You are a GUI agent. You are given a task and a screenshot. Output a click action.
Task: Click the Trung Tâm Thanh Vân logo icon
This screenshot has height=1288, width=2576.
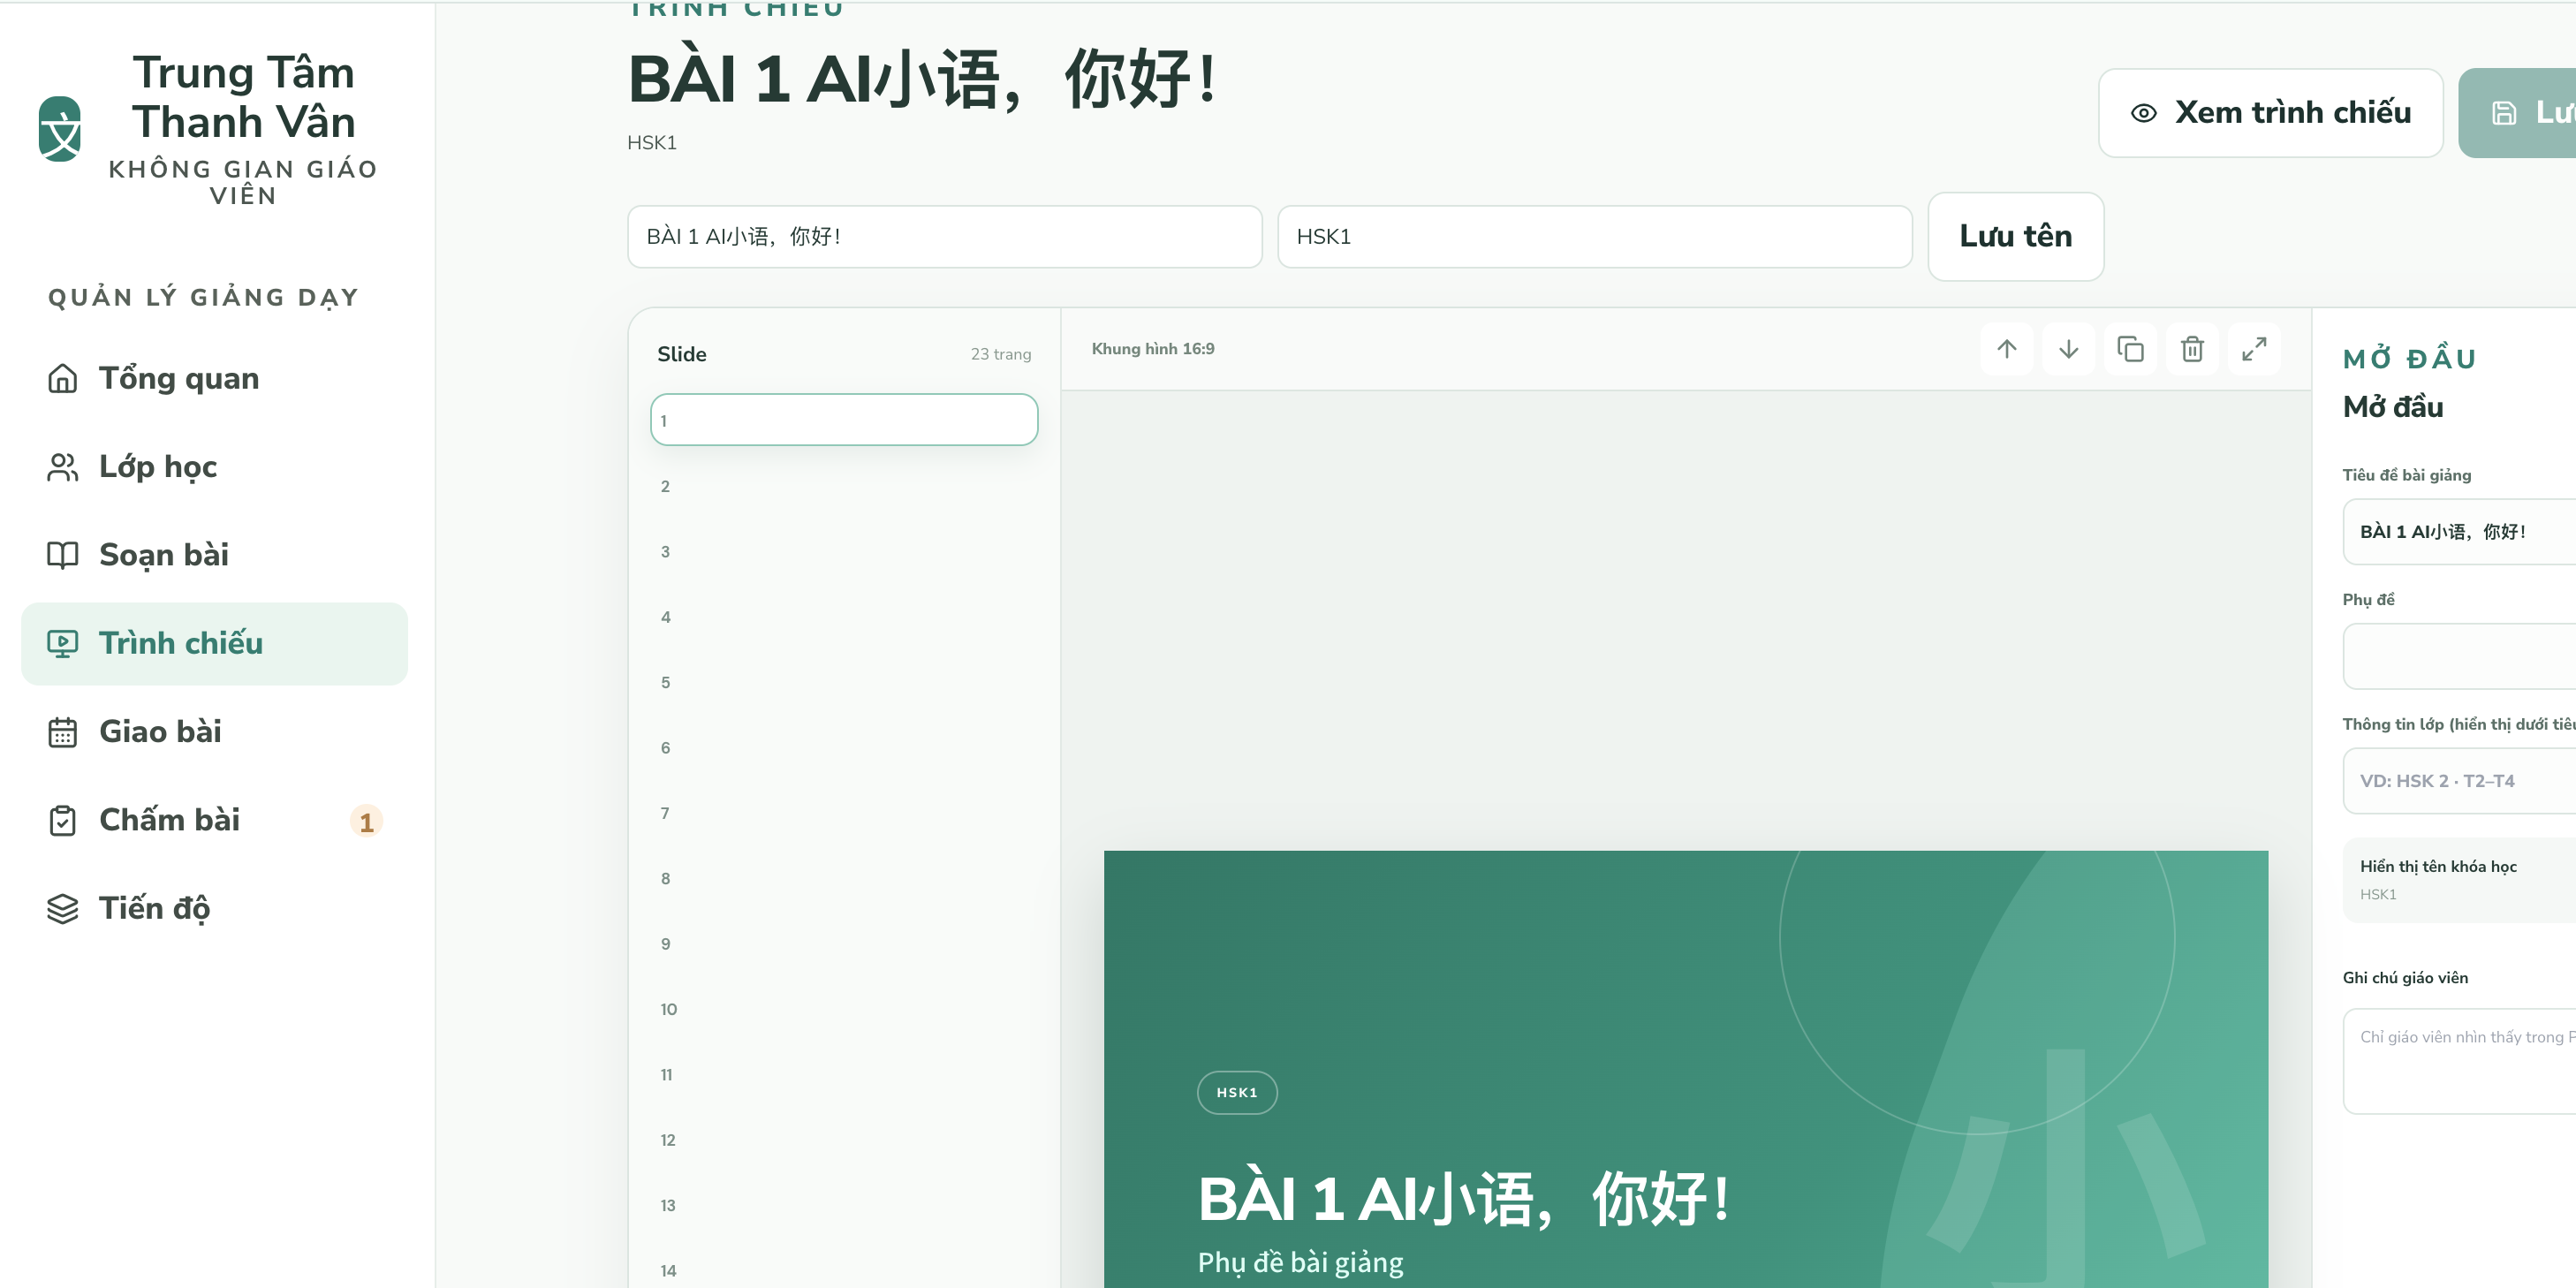60,128
